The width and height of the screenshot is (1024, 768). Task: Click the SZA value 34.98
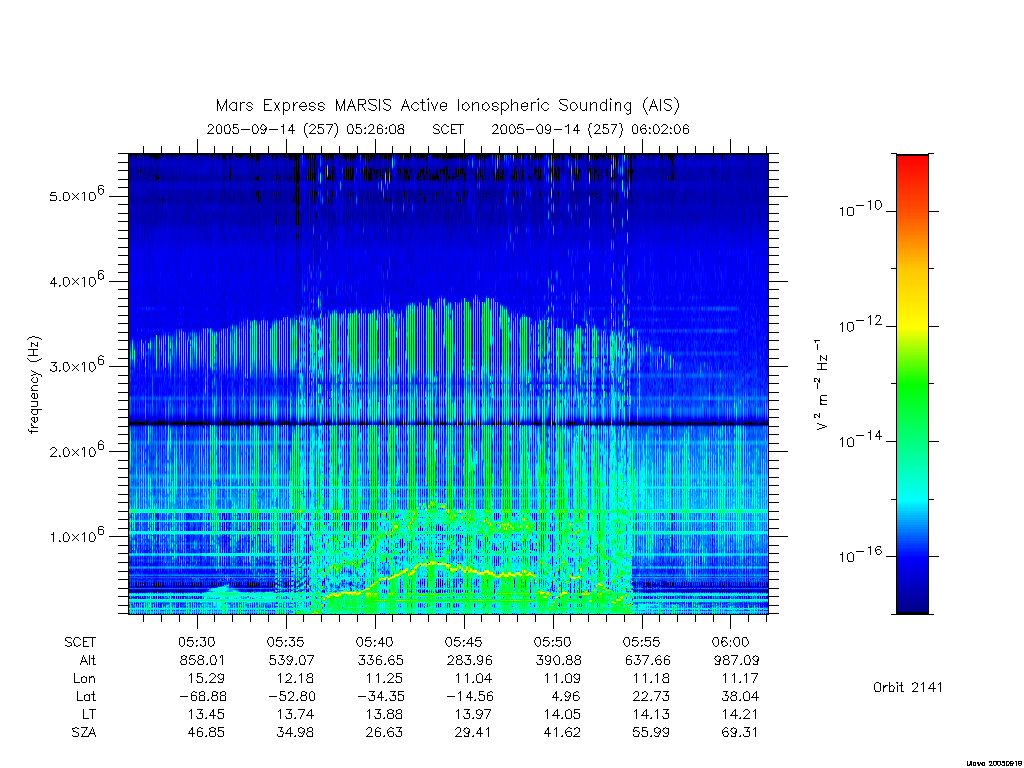[x=295, y=733]
